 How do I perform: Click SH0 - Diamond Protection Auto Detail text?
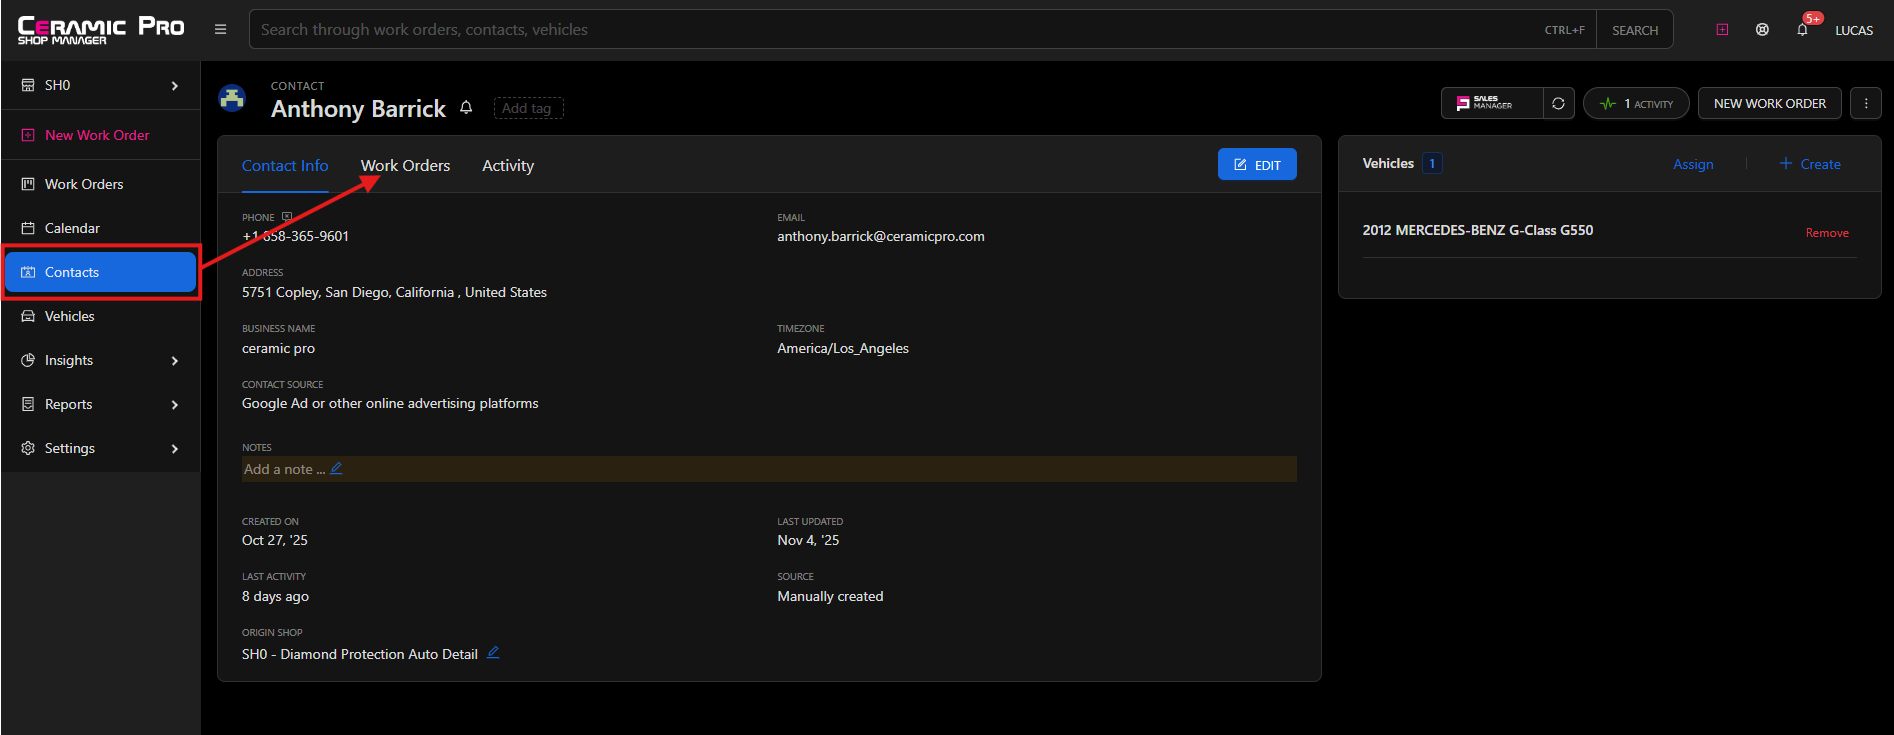coord(360,654)
